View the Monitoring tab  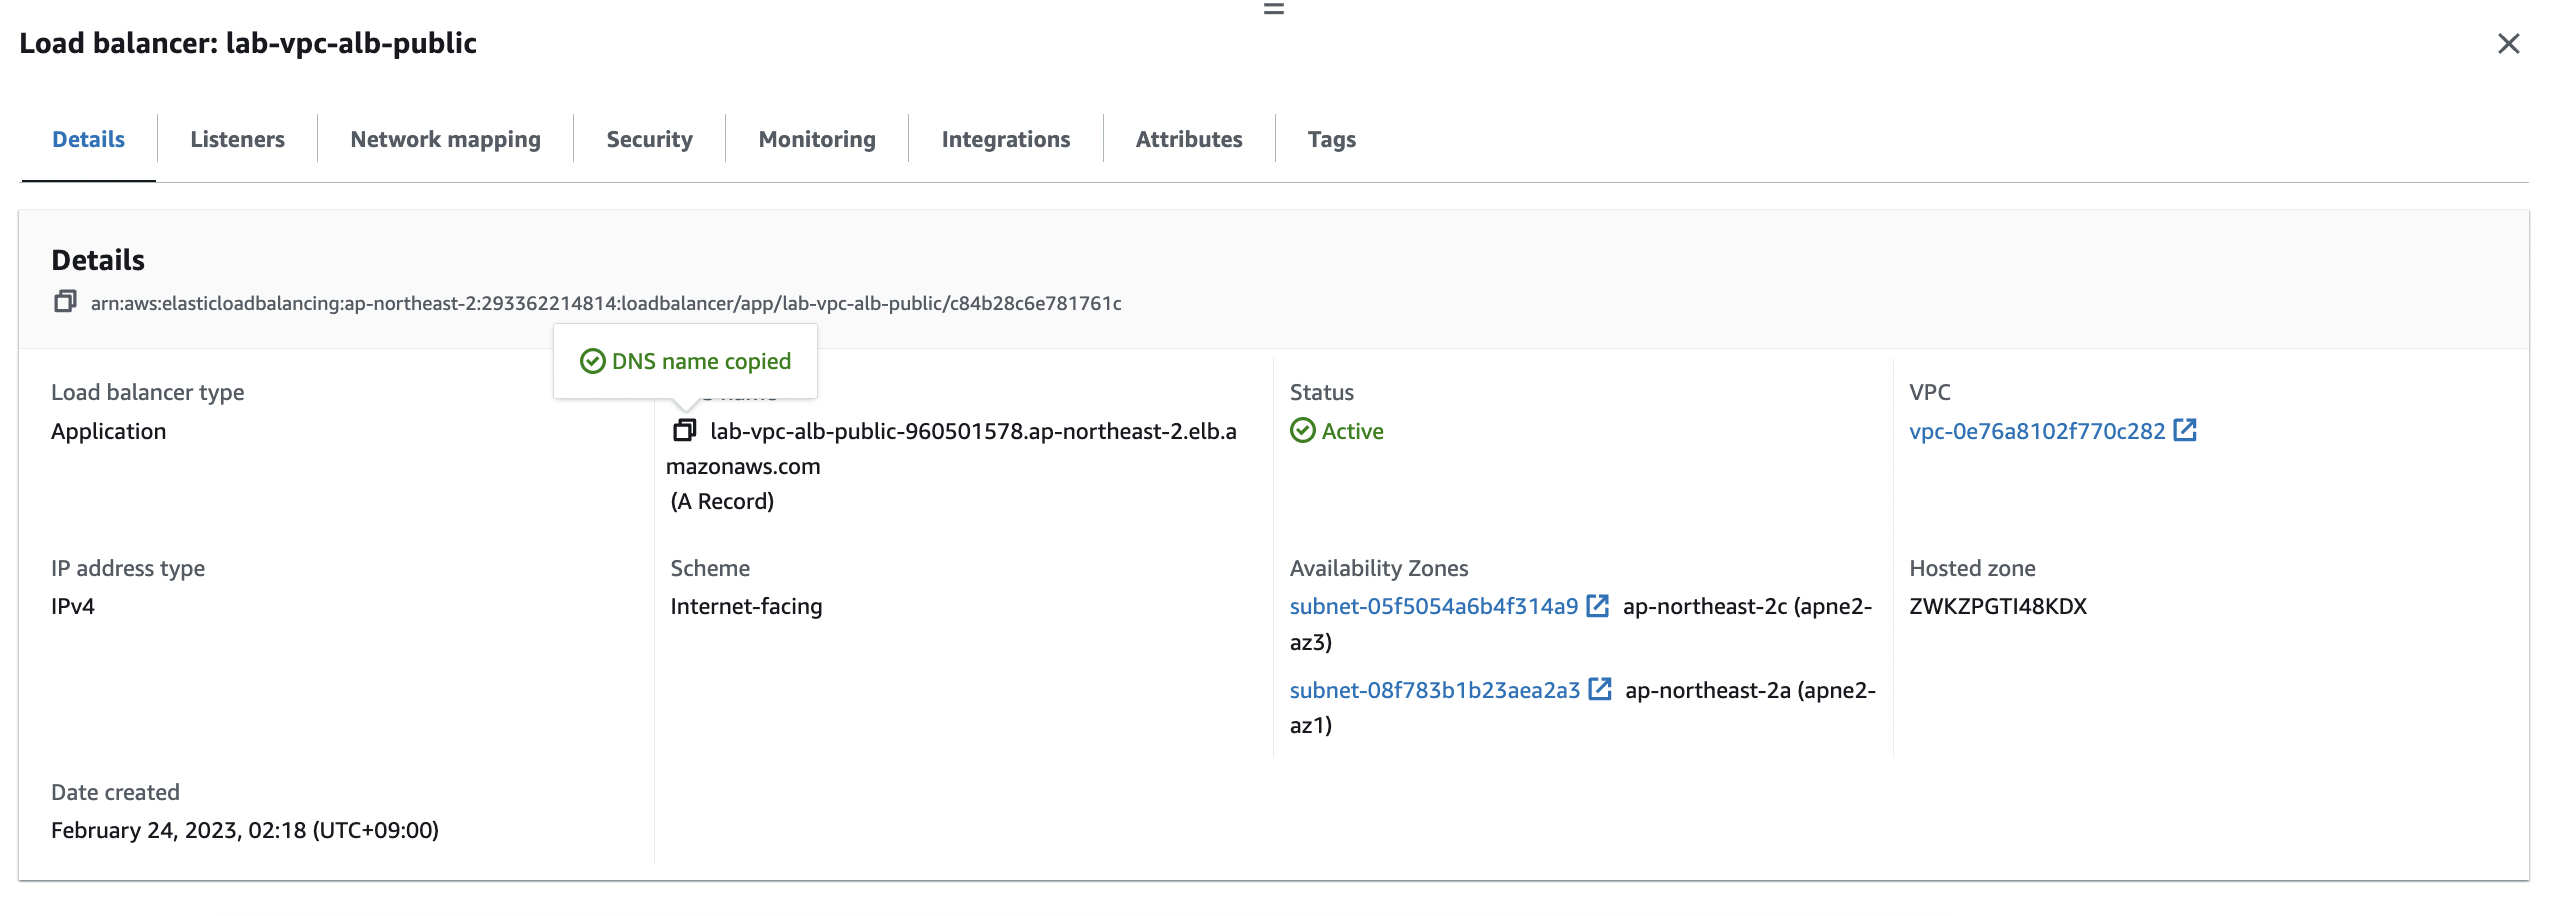tap(817, 139)
